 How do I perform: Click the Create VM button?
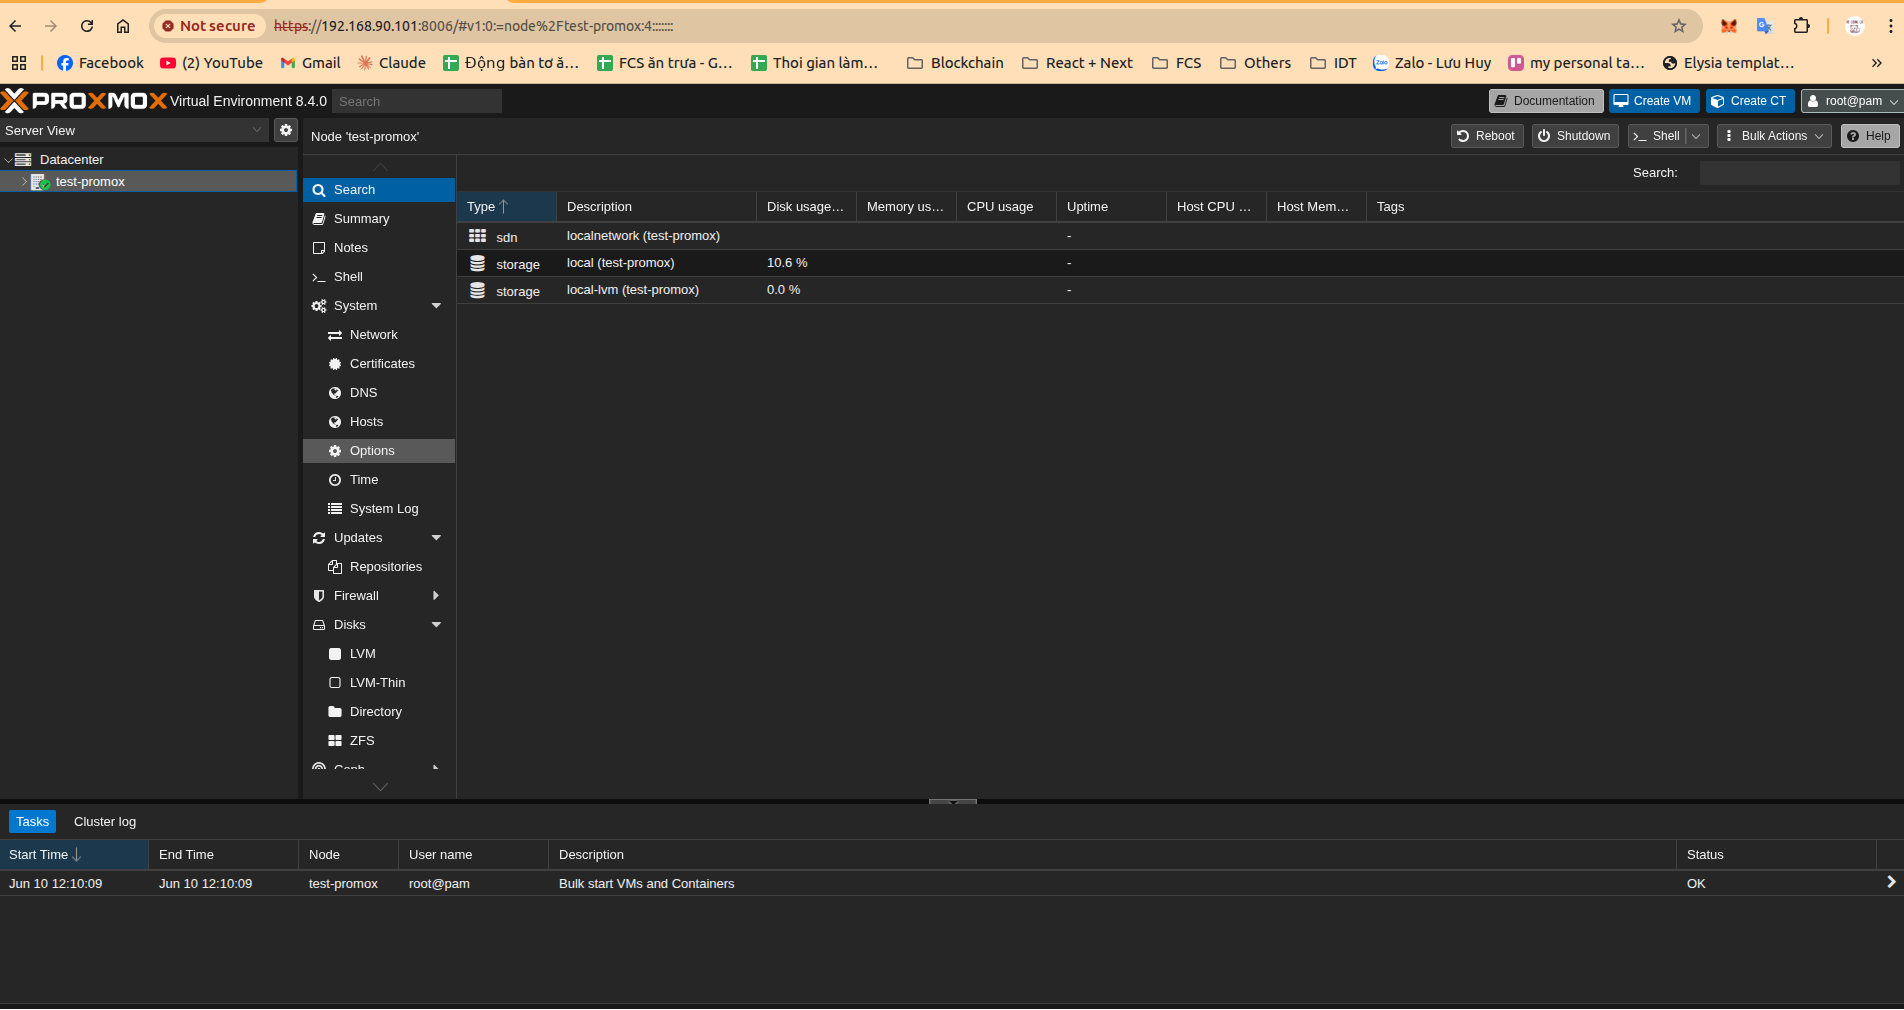click(x=1652, y=100)
